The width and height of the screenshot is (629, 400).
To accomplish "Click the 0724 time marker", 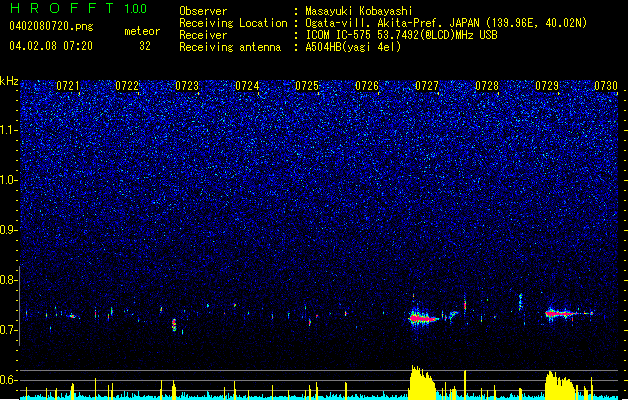I will pyautogui.click(x=247, y=86).
